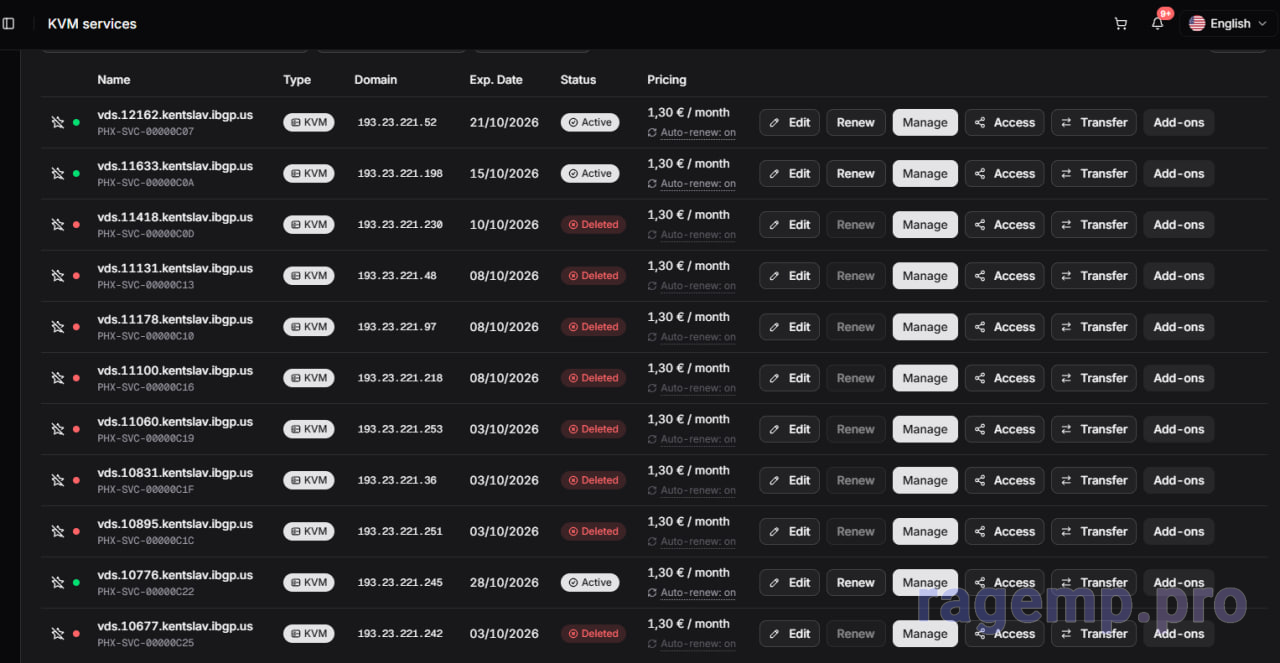This screenshot has width=1280, height=663.
Task: Click the crossed-bell icon for vds.11418
Action: (x=58, y=224)
